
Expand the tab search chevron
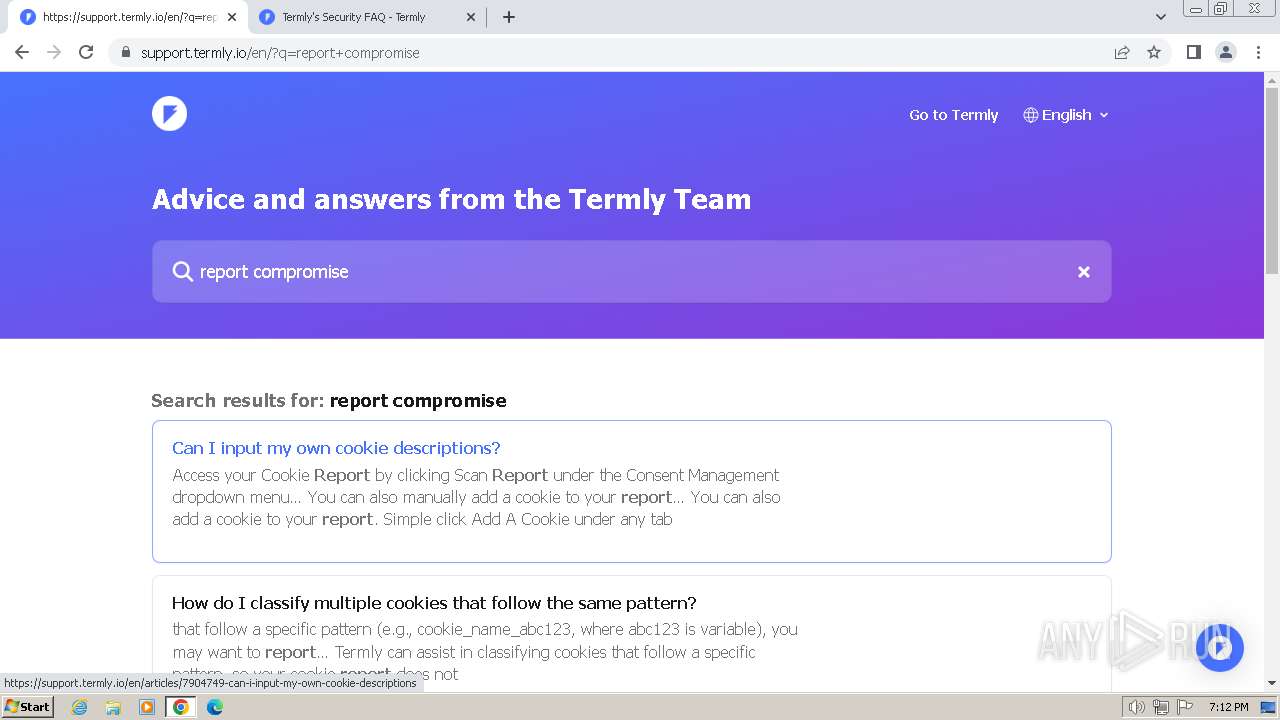(x=1160, y=17)
